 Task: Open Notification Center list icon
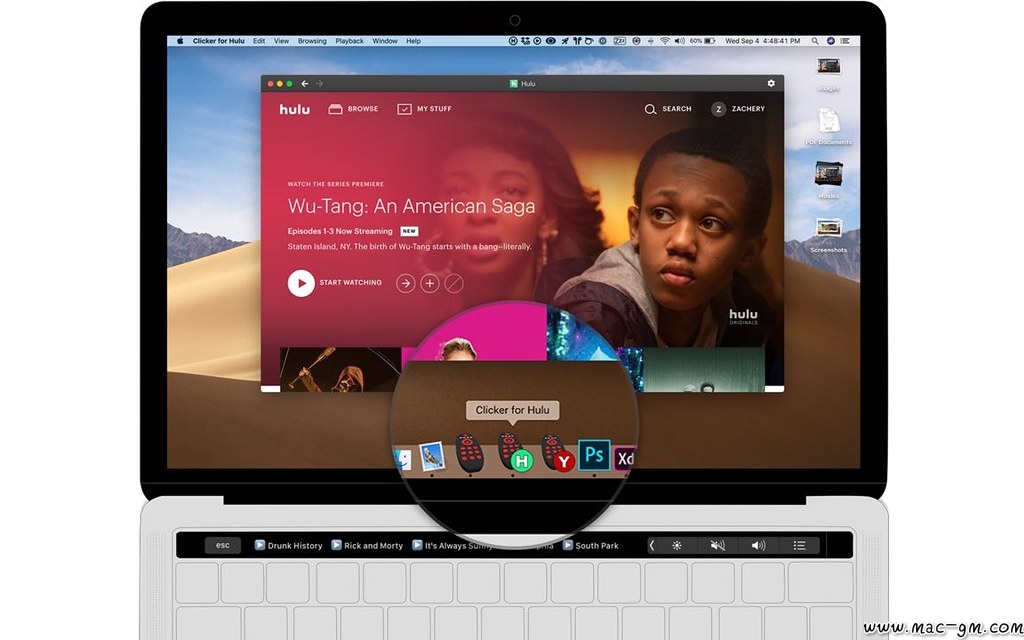[x=846, y=40]
